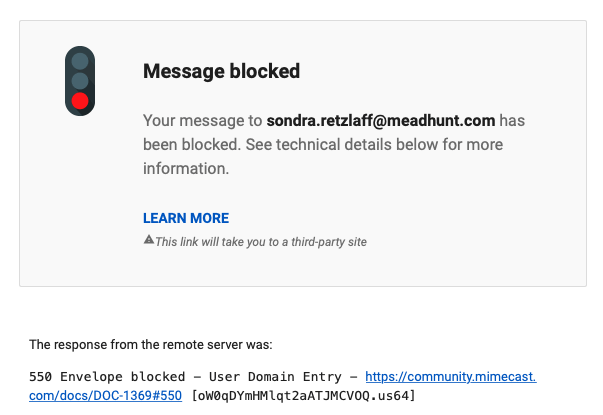Click the '550 Envelope blocked' text

click(107, 377)
